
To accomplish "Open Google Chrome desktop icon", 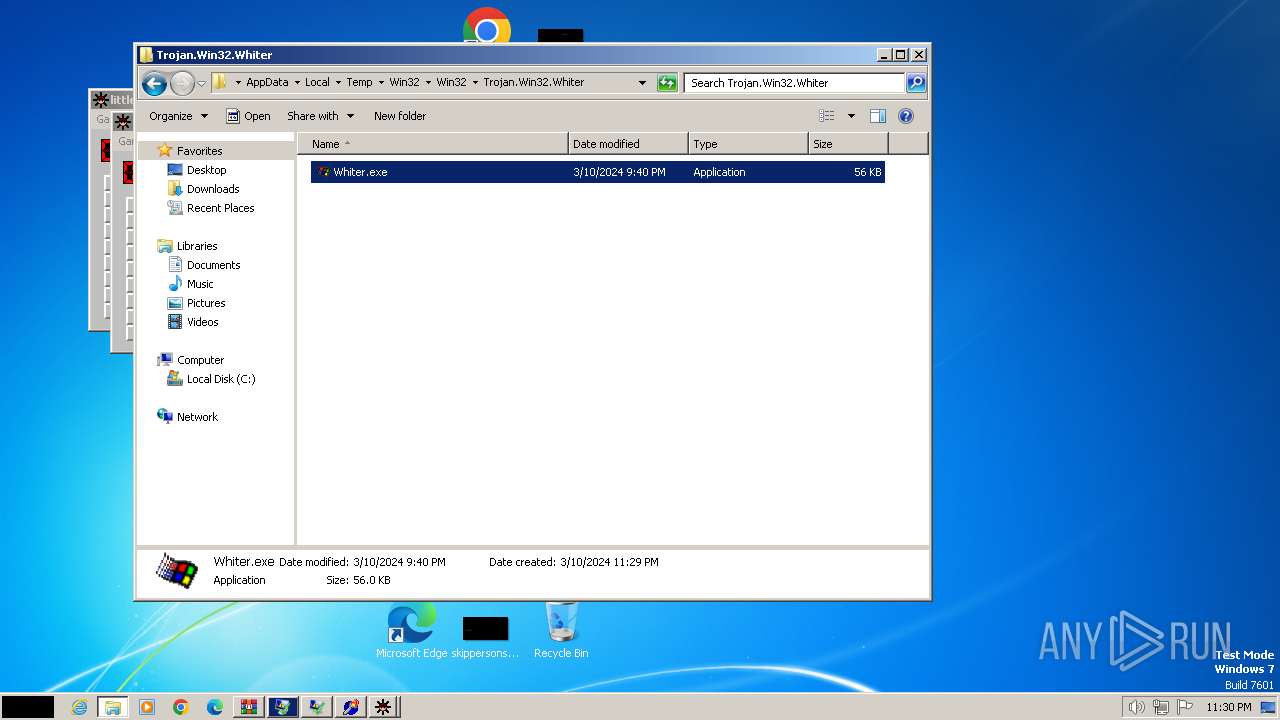I will click(x=487, y=26).
